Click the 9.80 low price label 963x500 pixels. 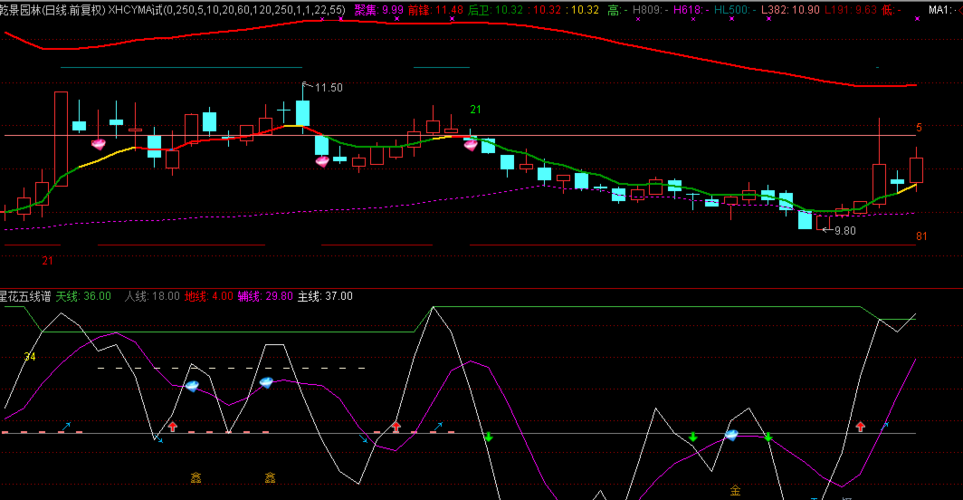(x=845, y=231)
